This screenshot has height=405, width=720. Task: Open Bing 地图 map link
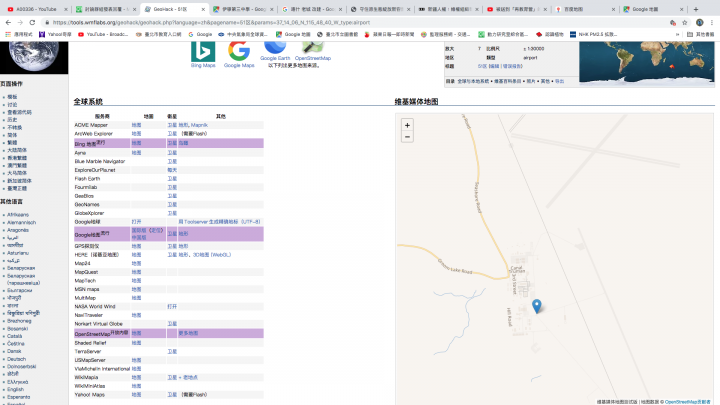[136, 143]
